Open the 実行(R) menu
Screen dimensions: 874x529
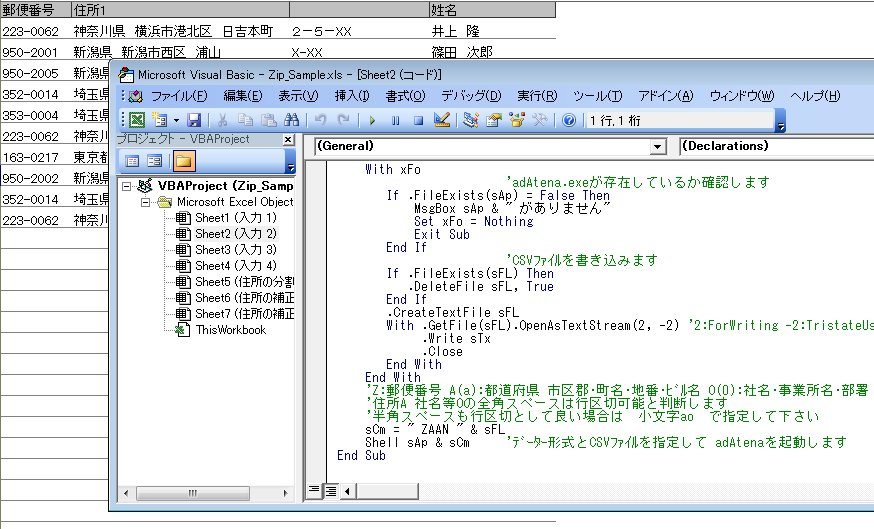point(537,96)
